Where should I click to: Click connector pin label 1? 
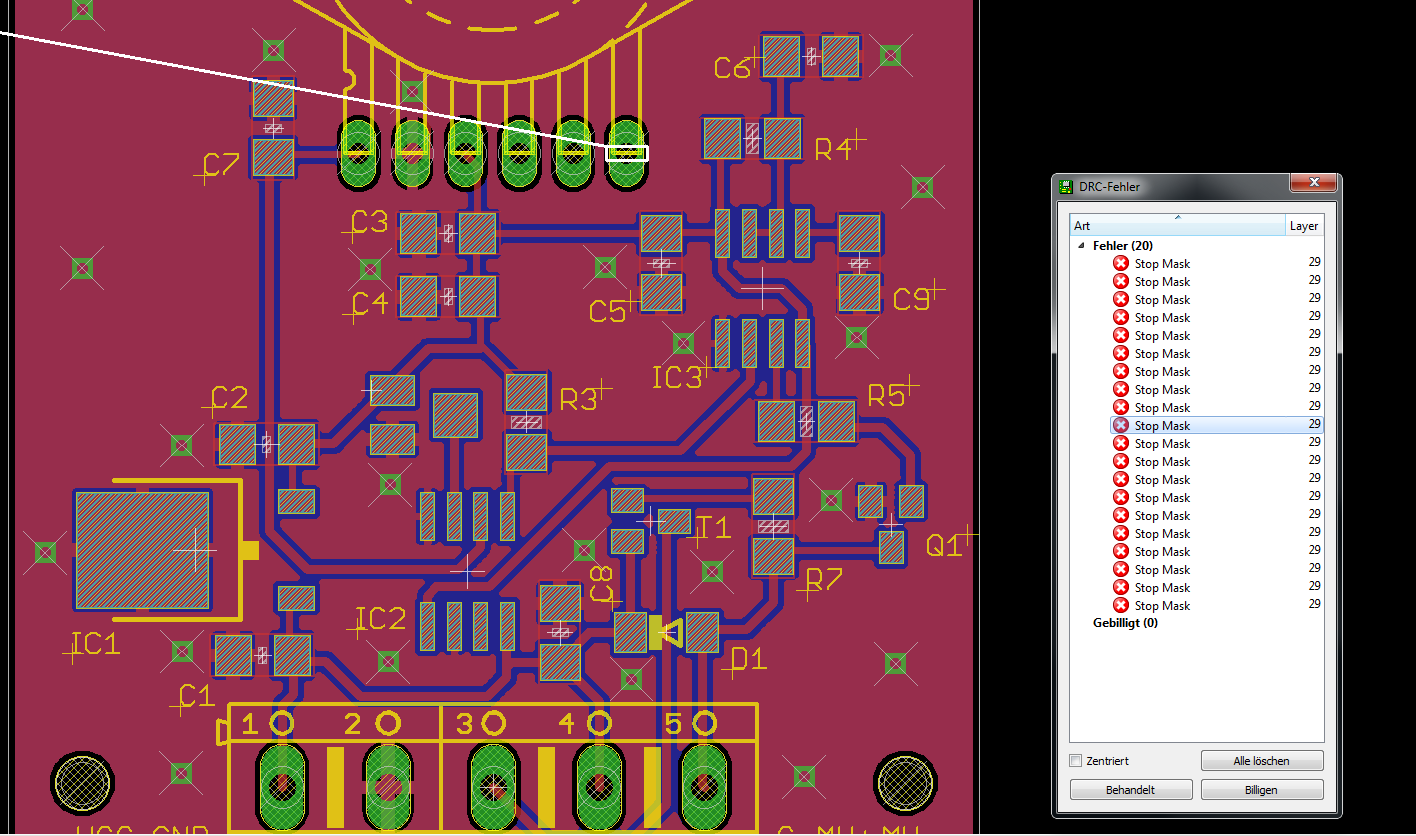(x=249, y=724)
